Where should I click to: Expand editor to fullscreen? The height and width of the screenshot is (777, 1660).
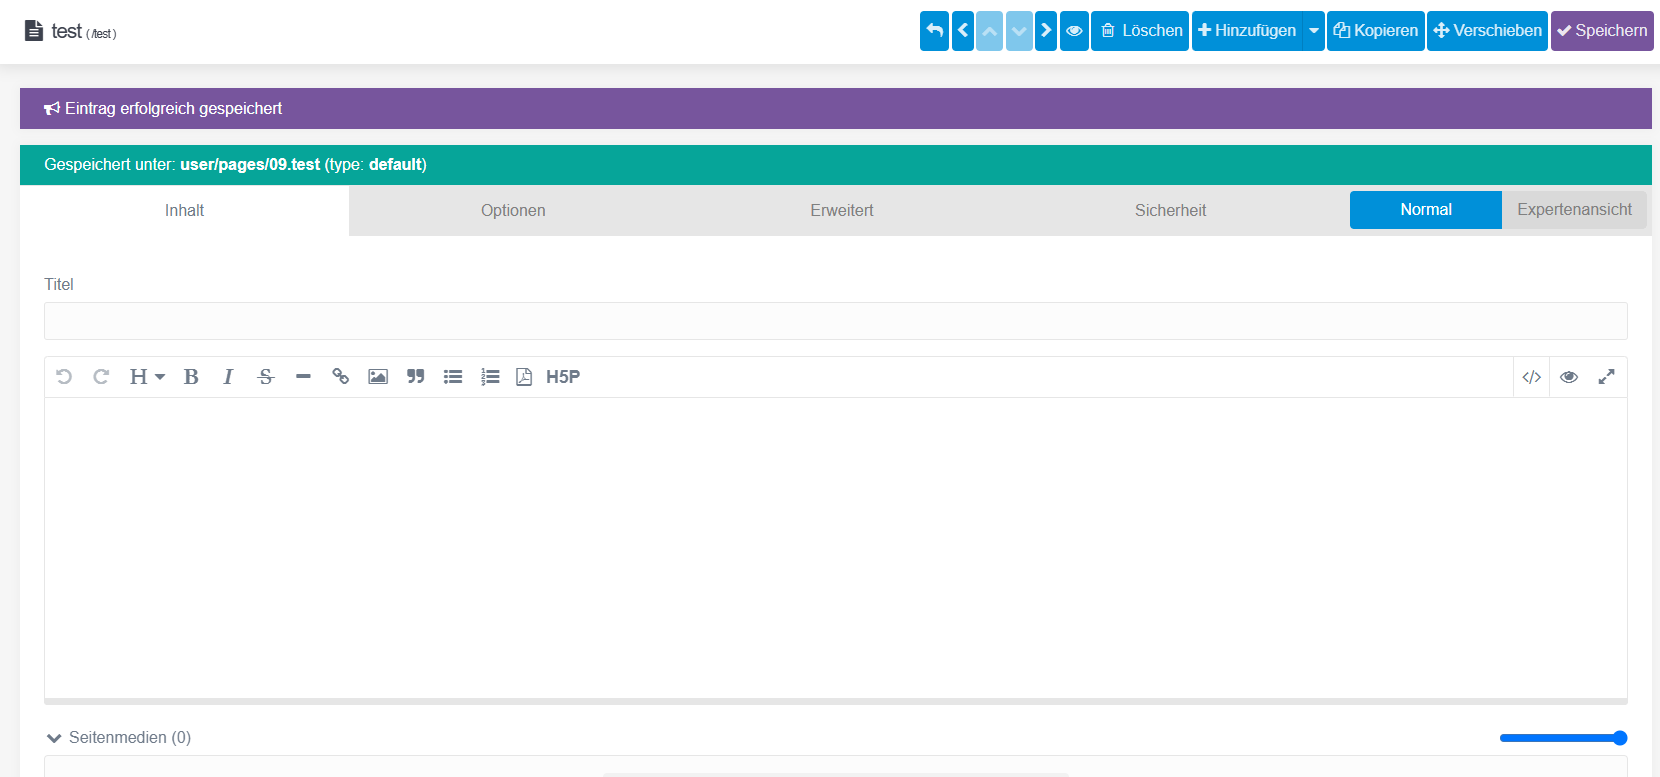[1606, 377]
